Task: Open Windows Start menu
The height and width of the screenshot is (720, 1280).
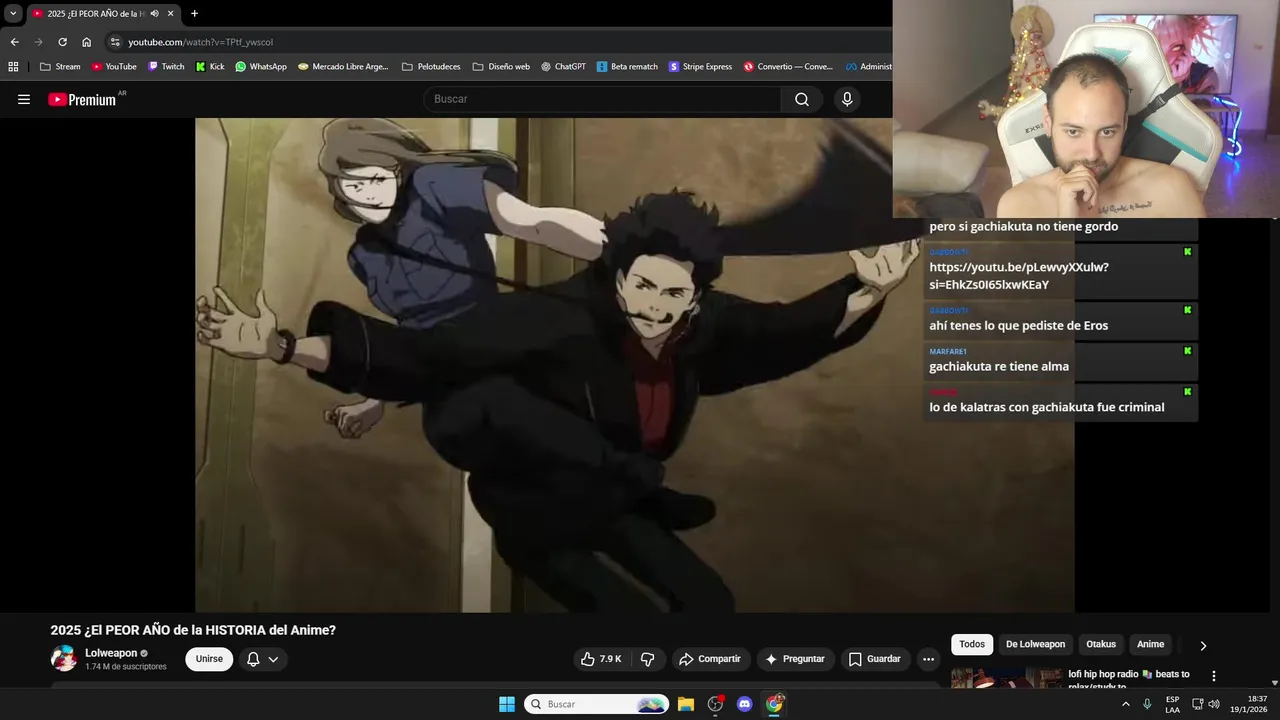Action: point(507,704)
